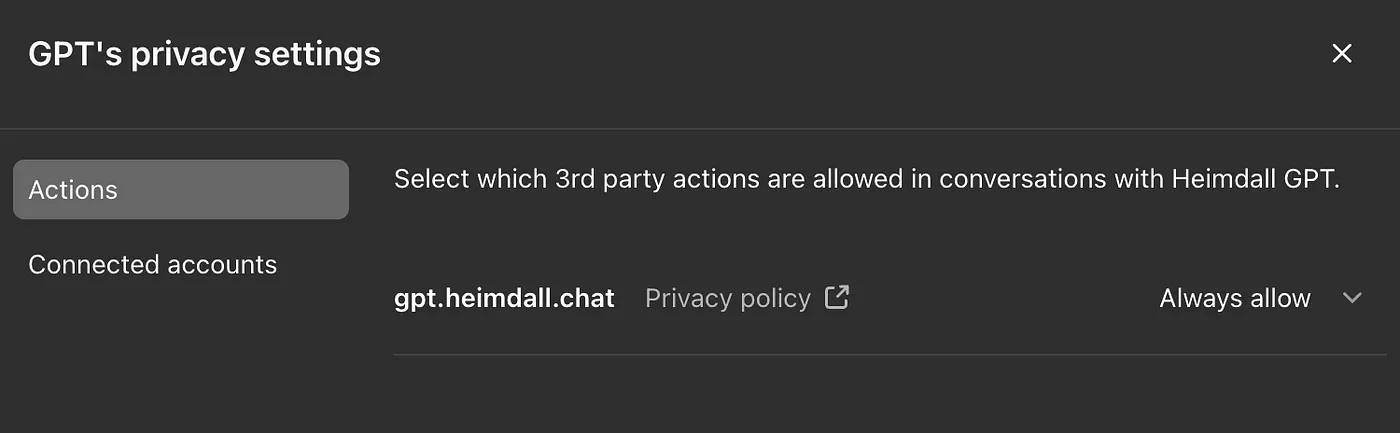
Task: Select the Actions tab in the sidebar
Action: [181, 190]
